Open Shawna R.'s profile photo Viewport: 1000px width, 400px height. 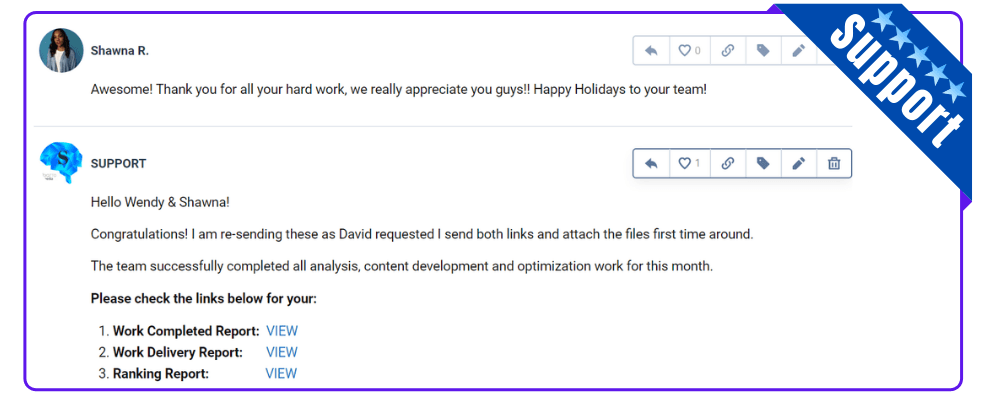(61, 50)
